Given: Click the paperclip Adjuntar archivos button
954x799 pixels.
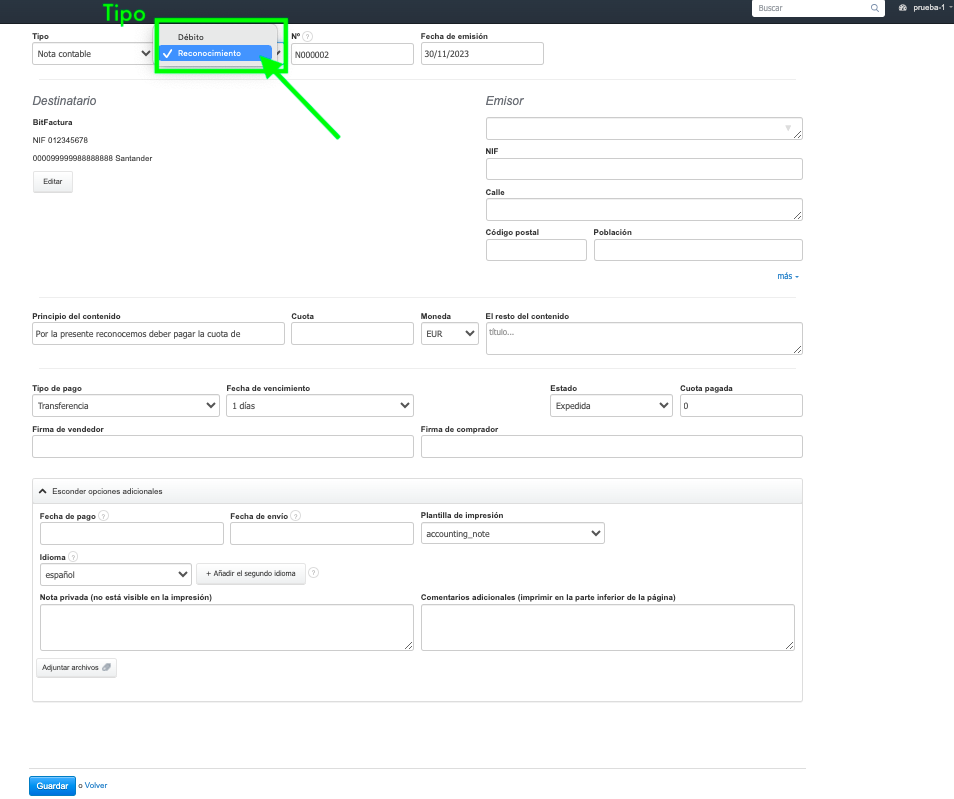Looking at the screenshot, I should (76, 667).
